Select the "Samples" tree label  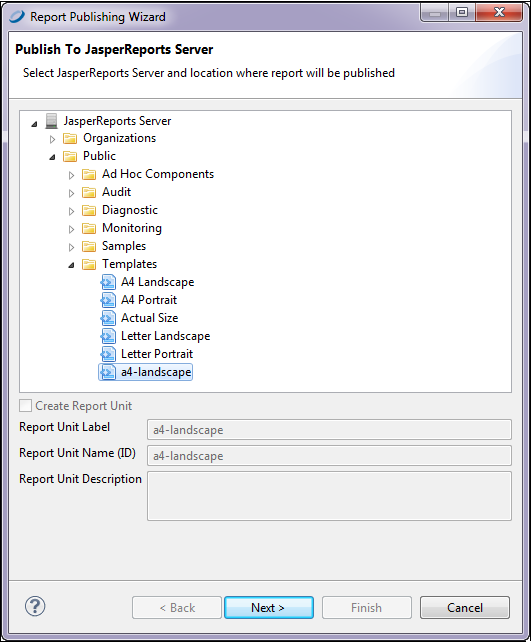[124, 246]
